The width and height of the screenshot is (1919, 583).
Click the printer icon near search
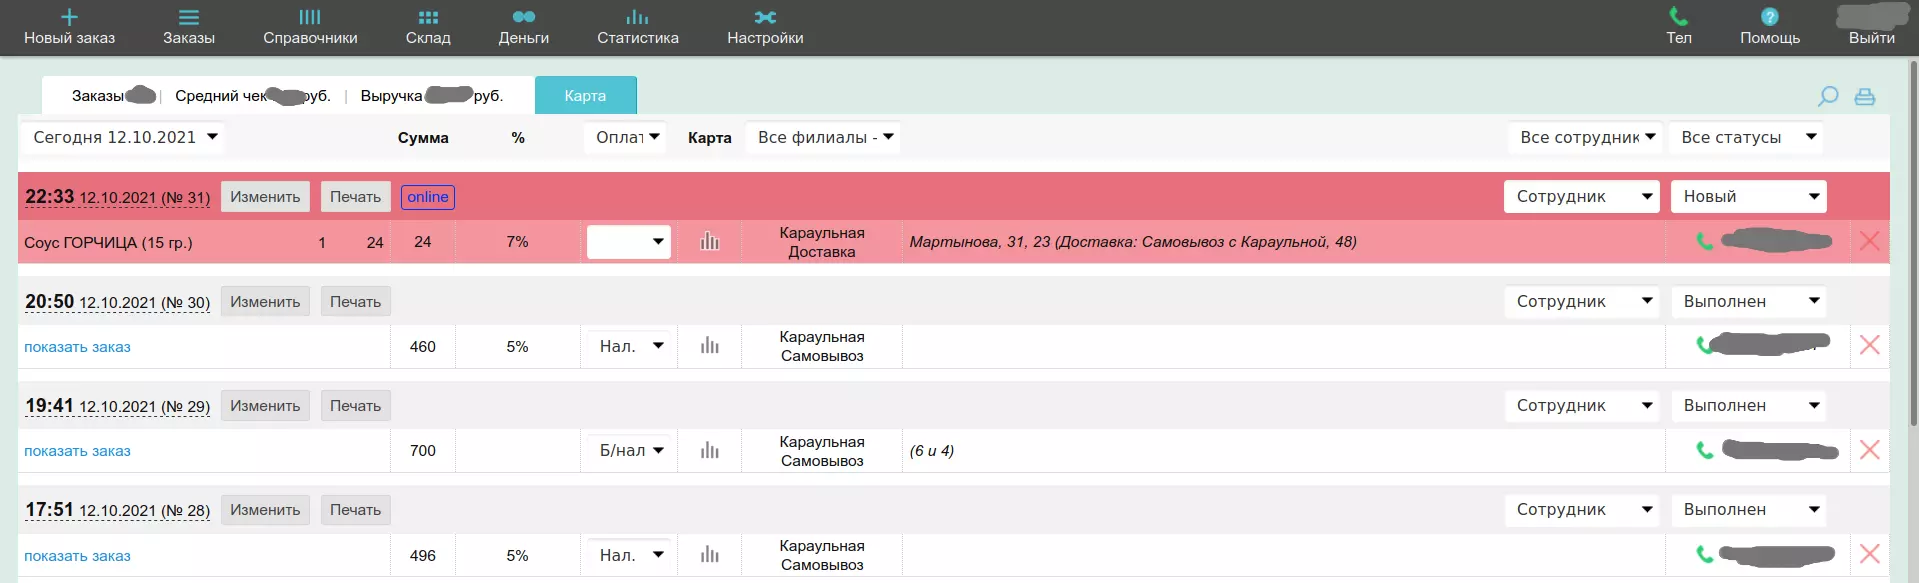pyautogui.click(x=1865, y=97)
